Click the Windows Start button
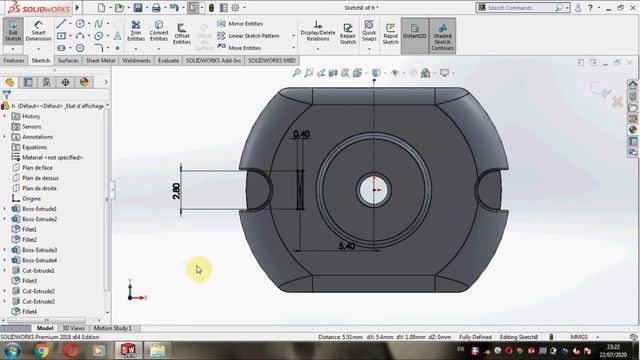Image resolution: width=640 pixels, height=360 pixels. (x=12, y=351)
